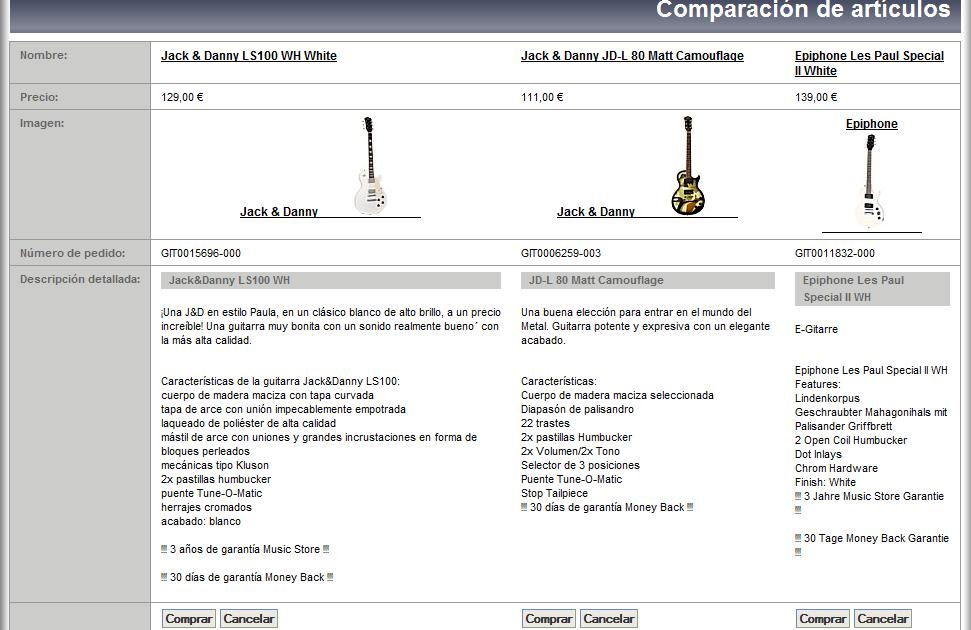Click Cancelar in the Epiphone column
Screen dimensions: 971x630
(882, 618)
